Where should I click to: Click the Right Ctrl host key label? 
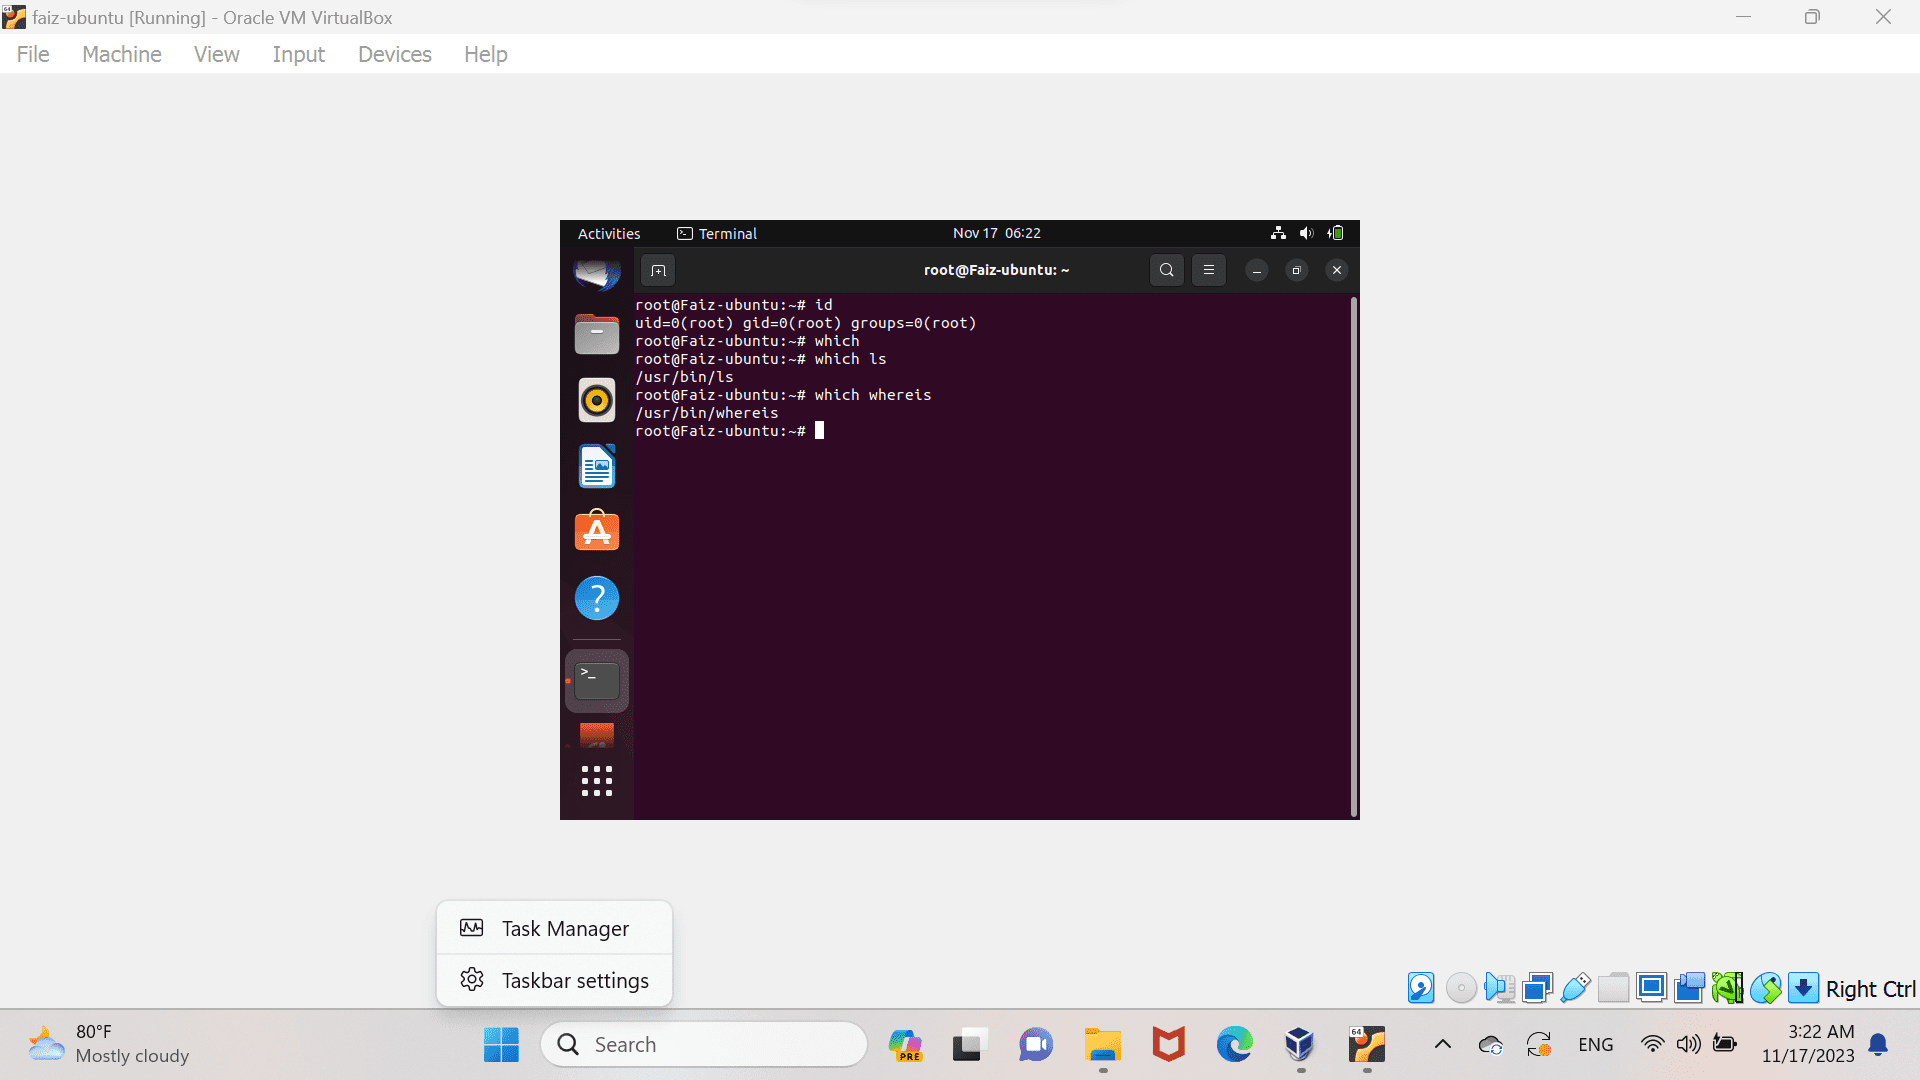pyautogui.click(x=1870, y=989)
